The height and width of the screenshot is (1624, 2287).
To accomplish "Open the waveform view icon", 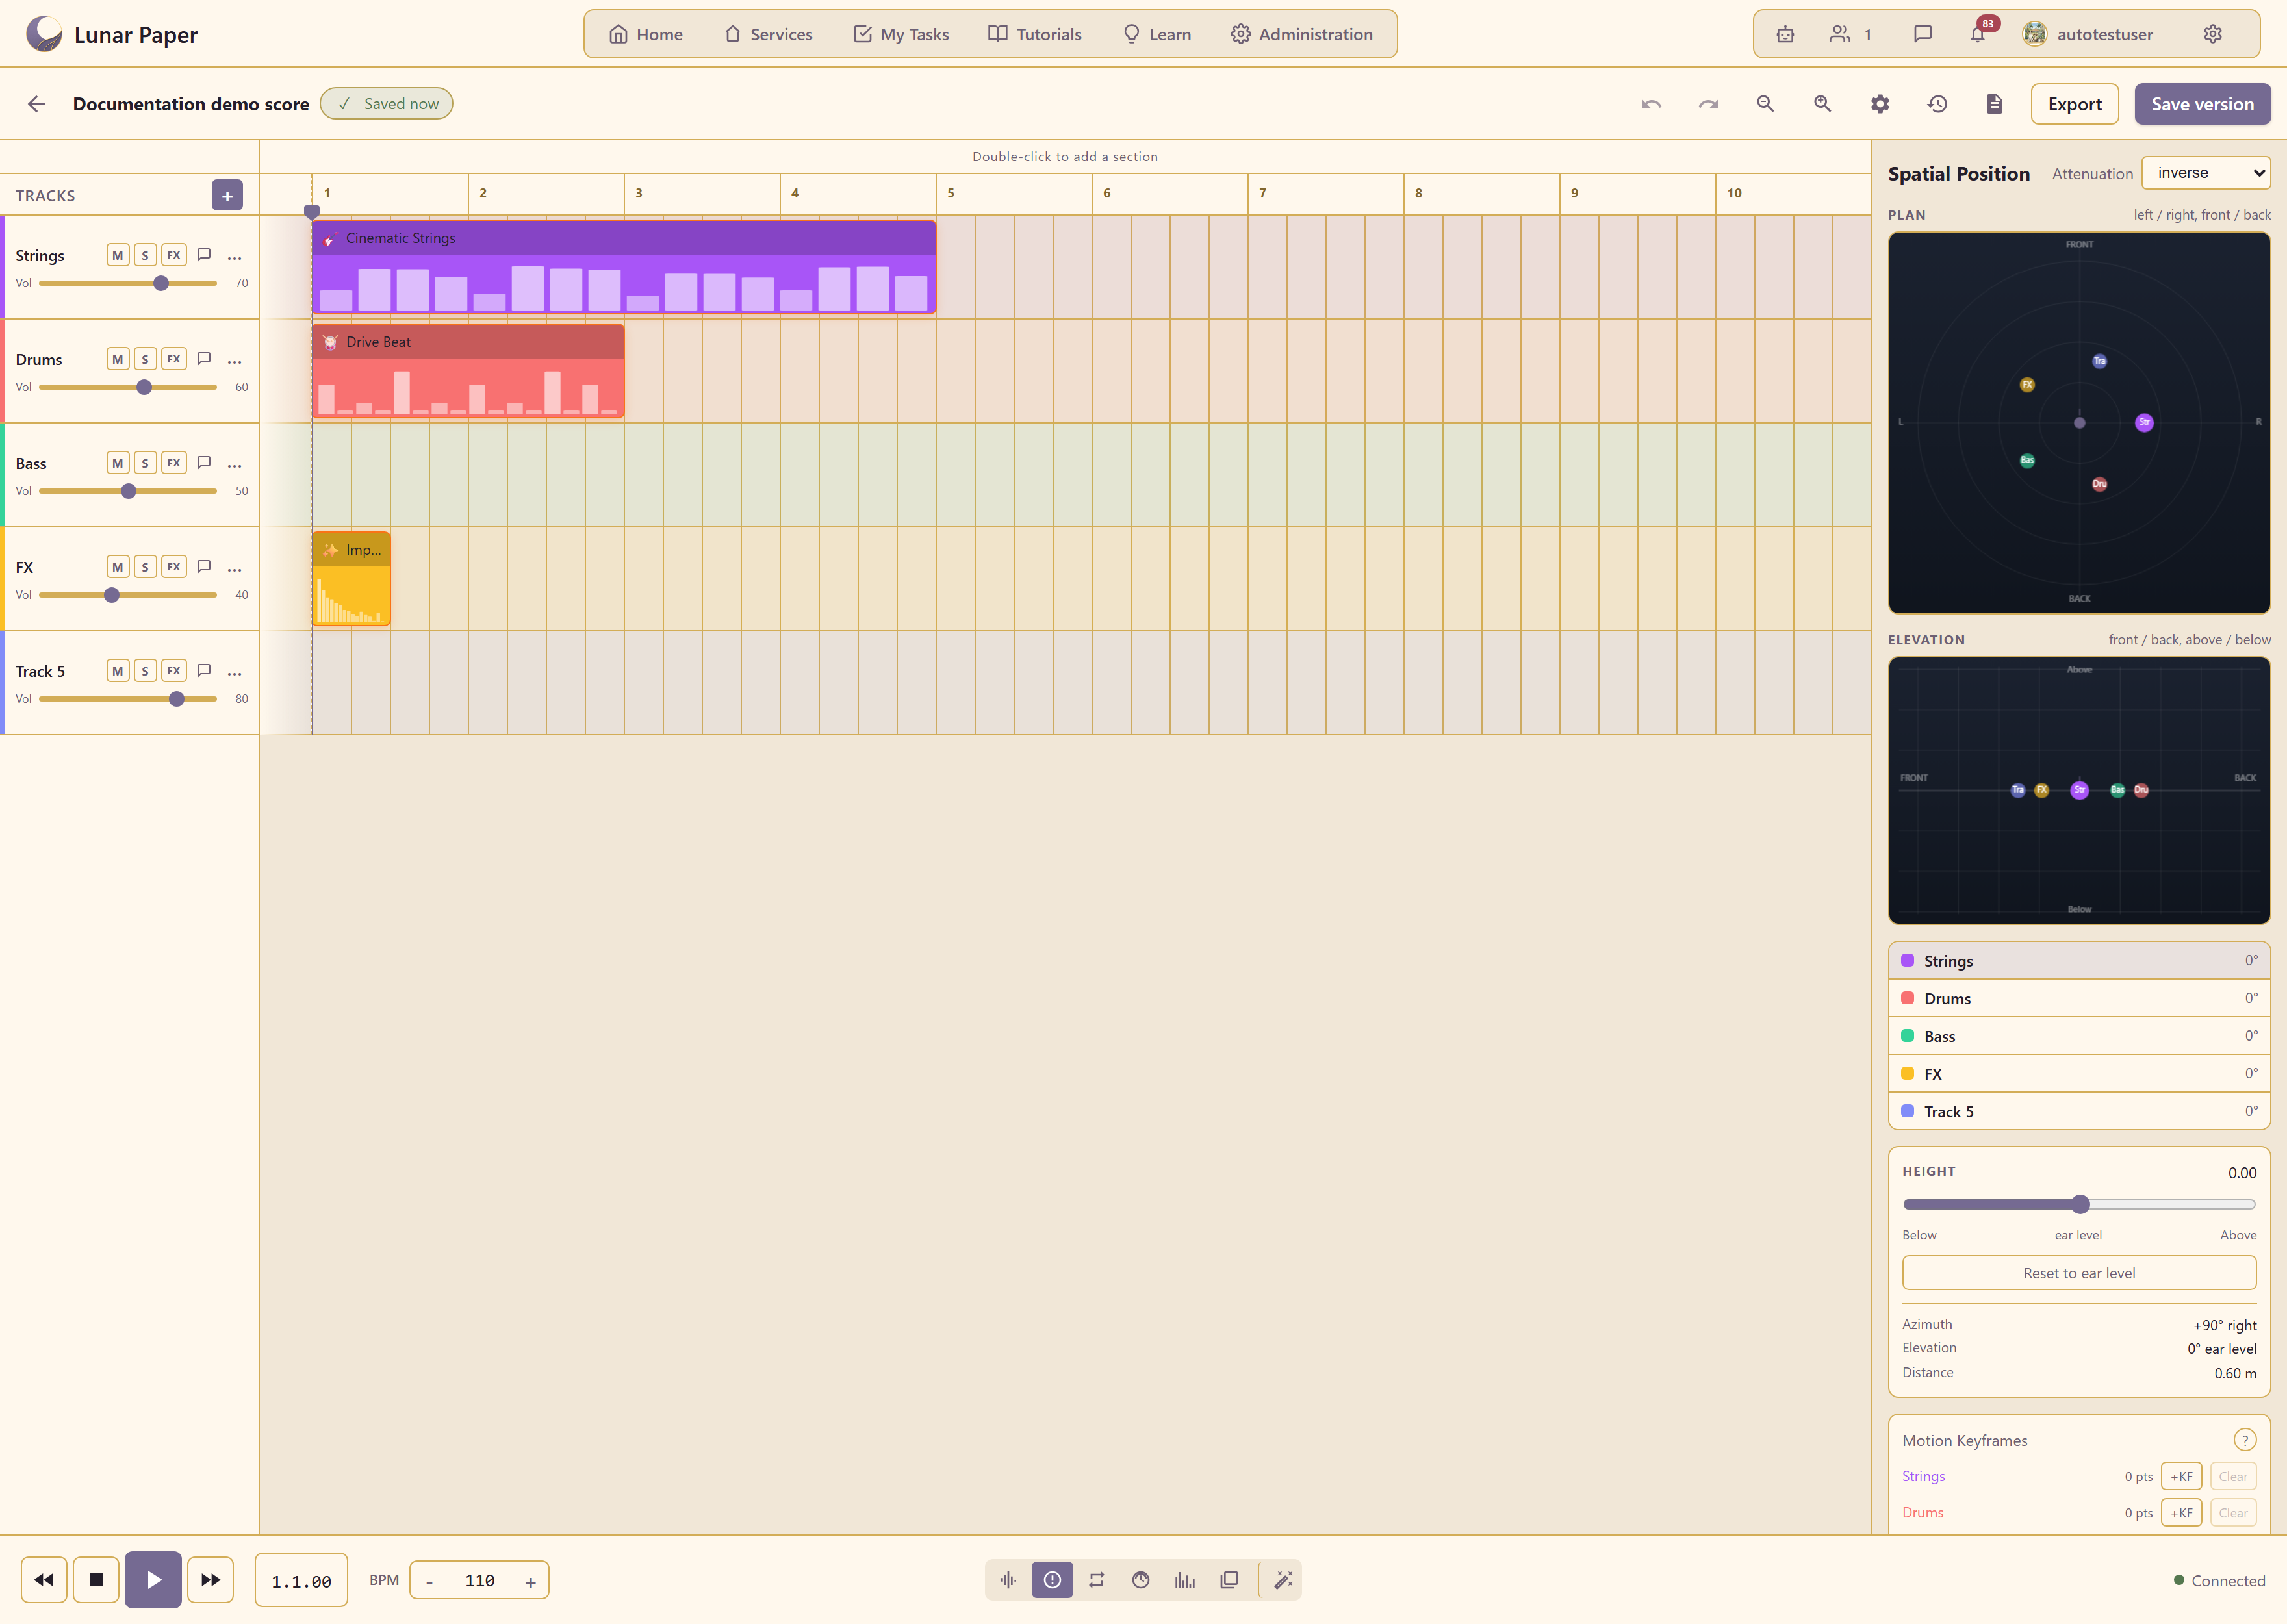I will [1008, 1580].
